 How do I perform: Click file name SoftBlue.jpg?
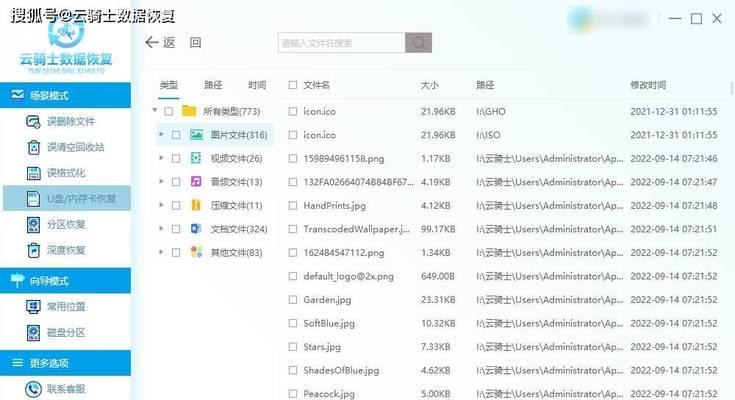[329, 324]
